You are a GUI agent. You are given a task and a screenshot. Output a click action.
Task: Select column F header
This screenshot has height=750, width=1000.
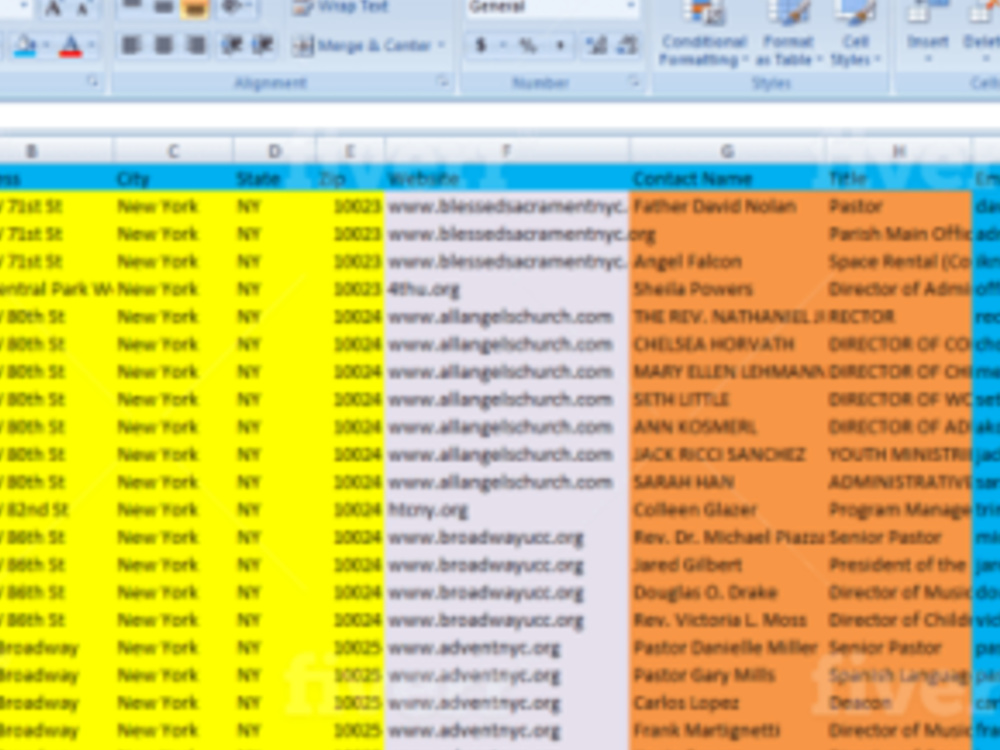[506, 151]
